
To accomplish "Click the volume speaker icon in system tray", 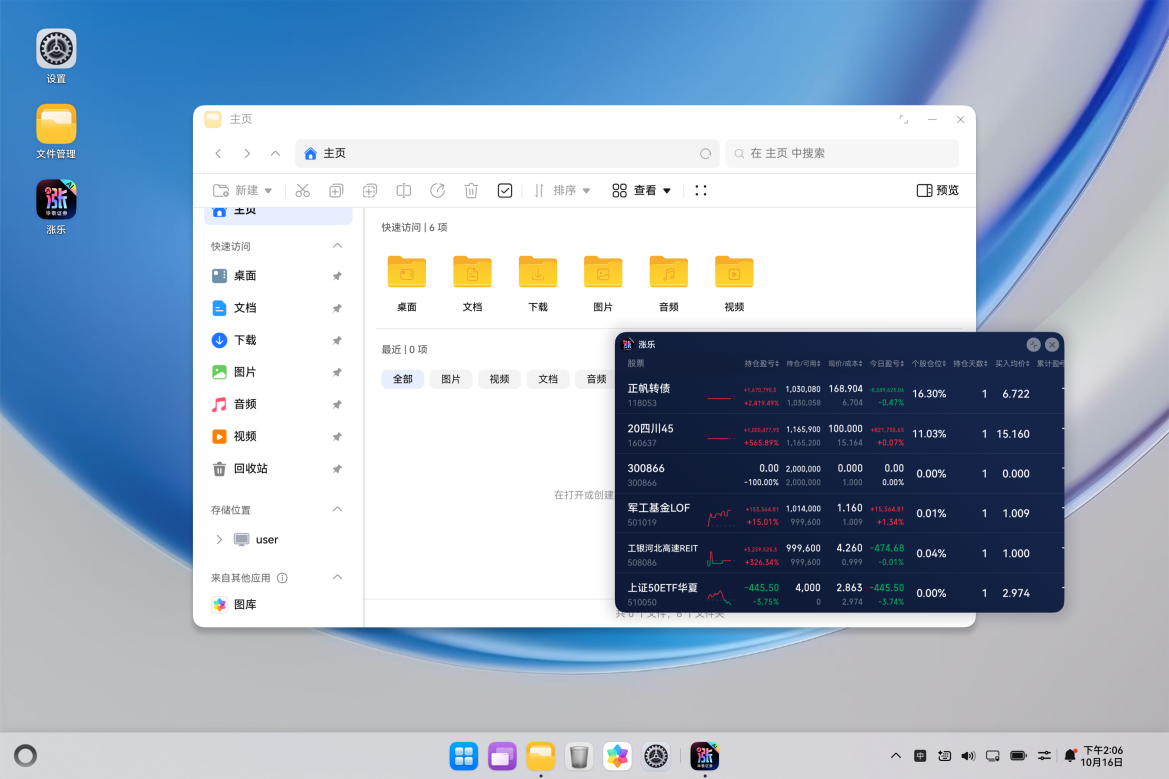I will click(968, 756).
